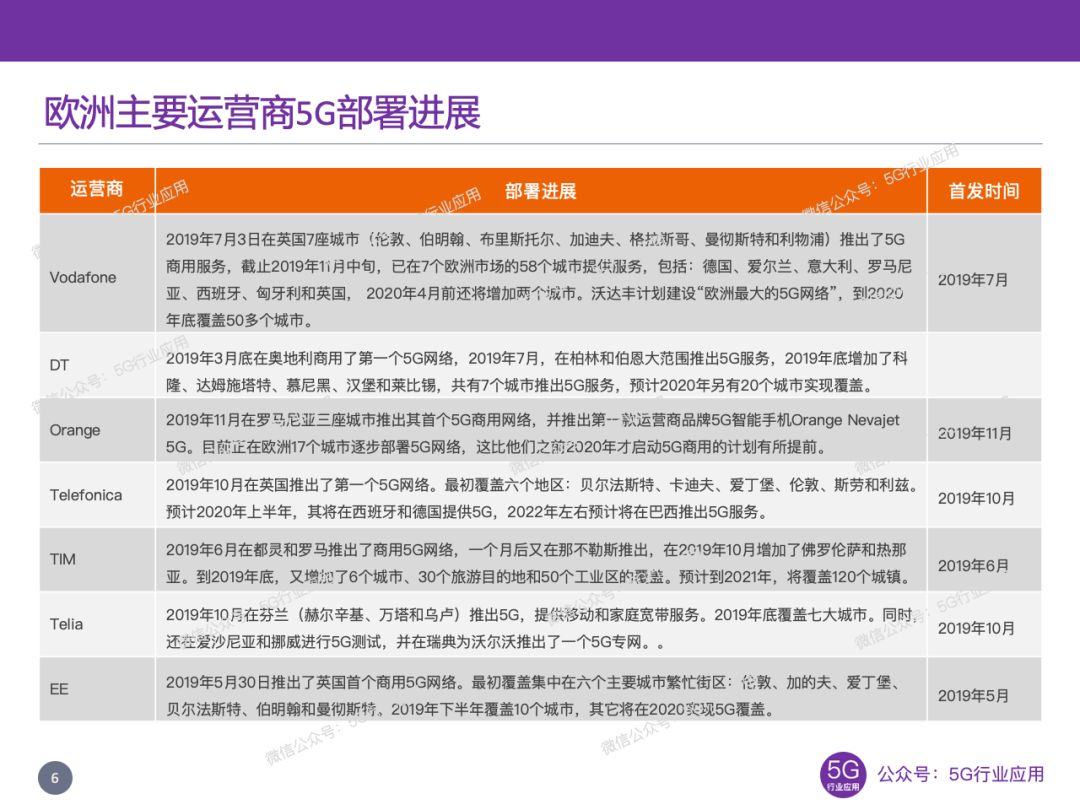1080x810 pixels.
Task: Click the purple 5G行业应用 logo
Action: (x=842, y=775)
